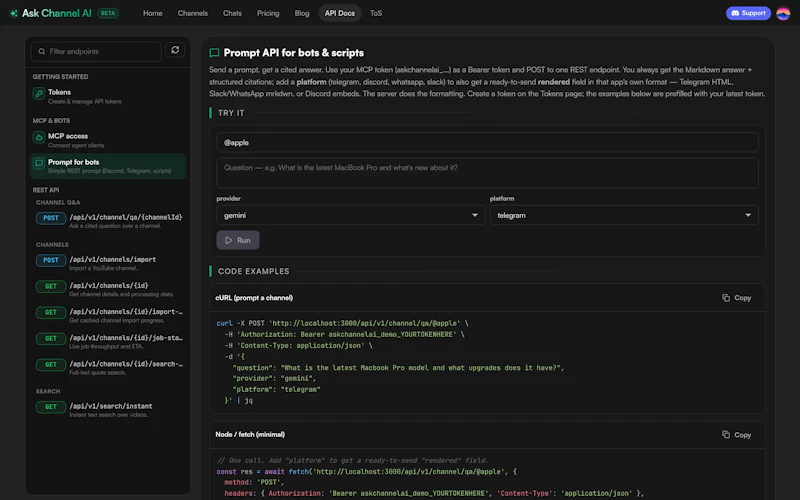Click the Run button

pyautogui.click(x=238, y=240)
